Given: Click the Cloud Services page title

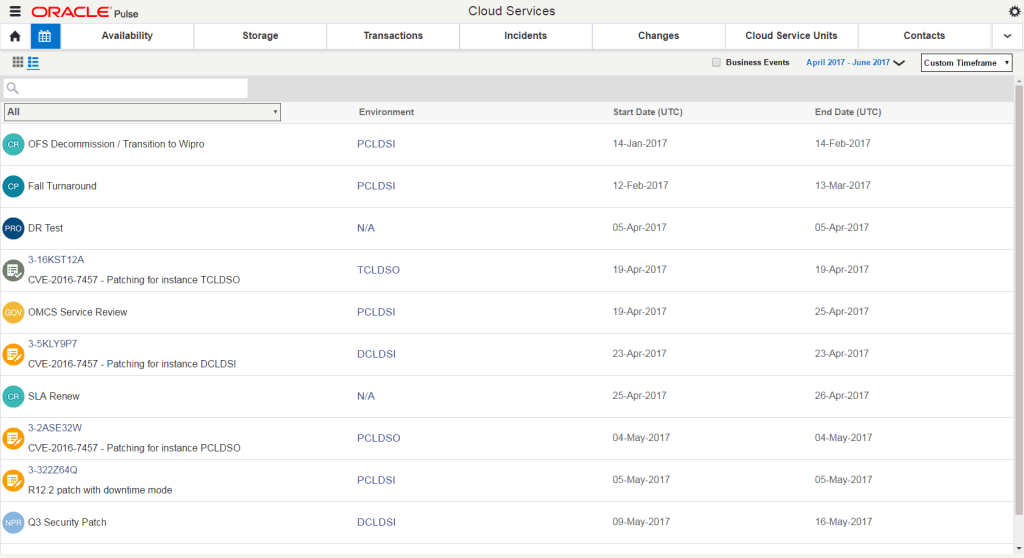Looking at the screenshot, I should point(512,11).
